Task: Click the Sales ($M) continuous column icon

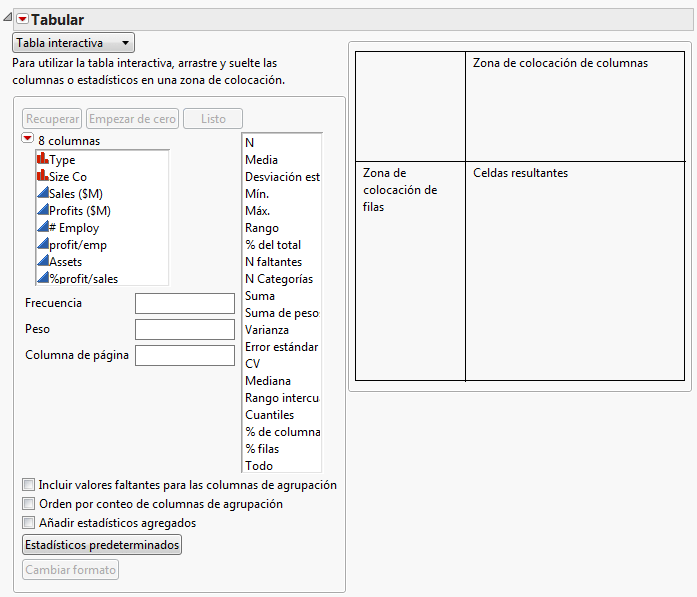Action: 42,193
